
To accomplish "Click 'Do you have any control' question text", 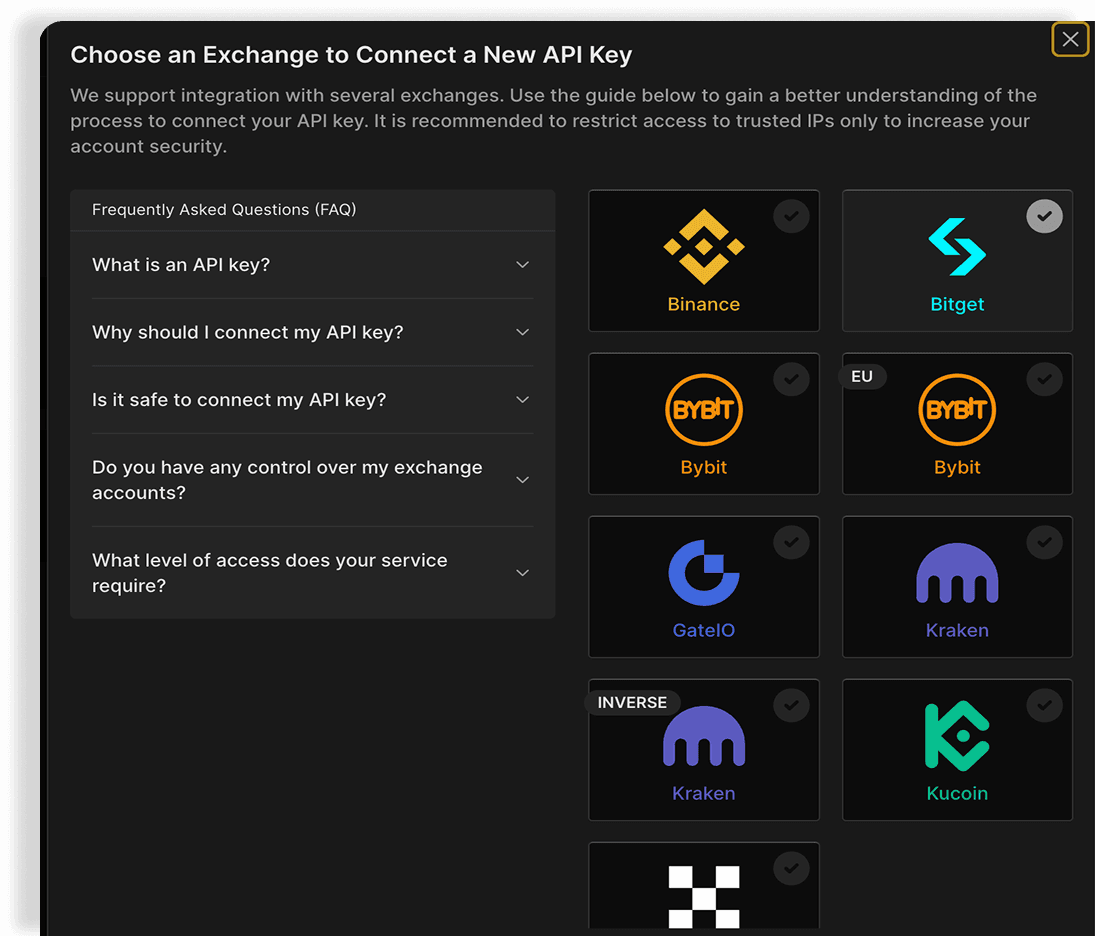I will tap(287, 480).
